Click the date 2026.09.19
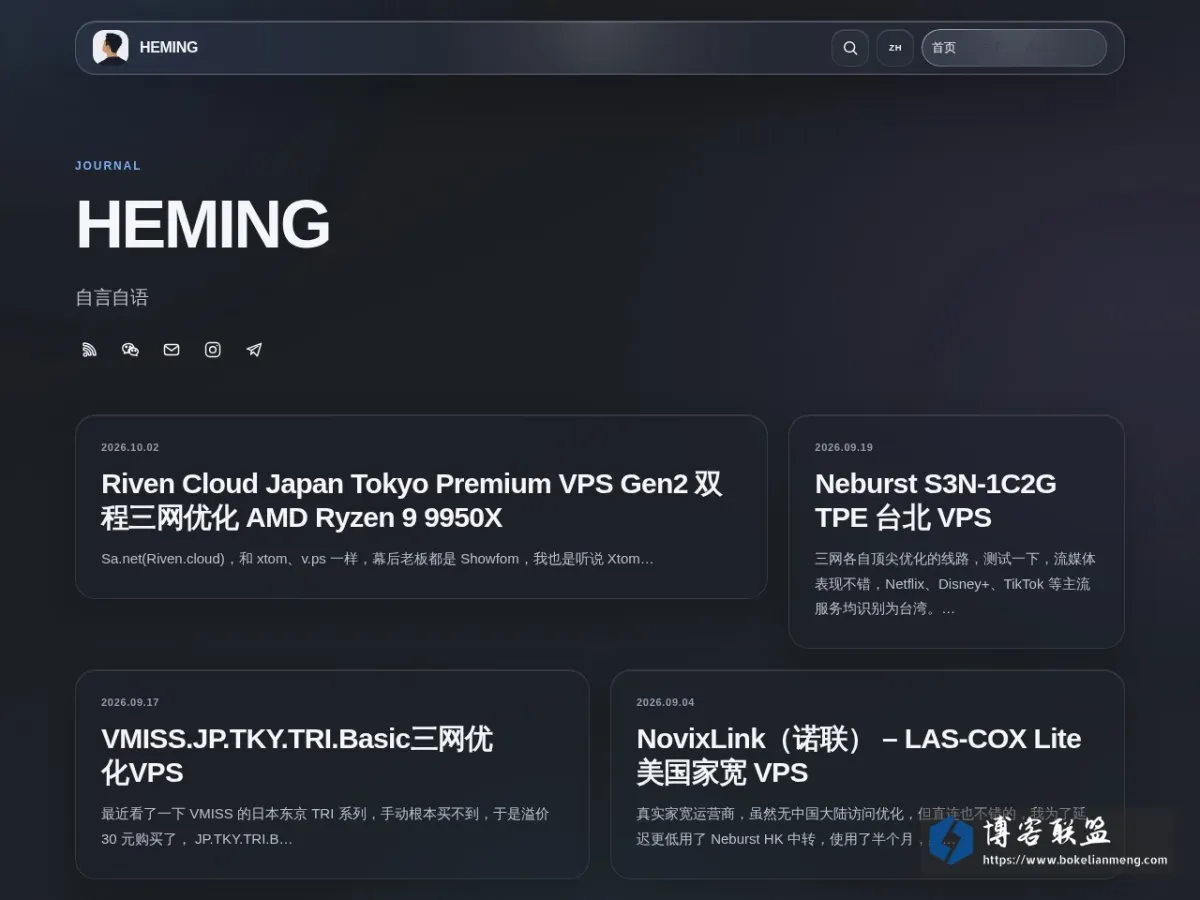 click(x=844, y=447)
